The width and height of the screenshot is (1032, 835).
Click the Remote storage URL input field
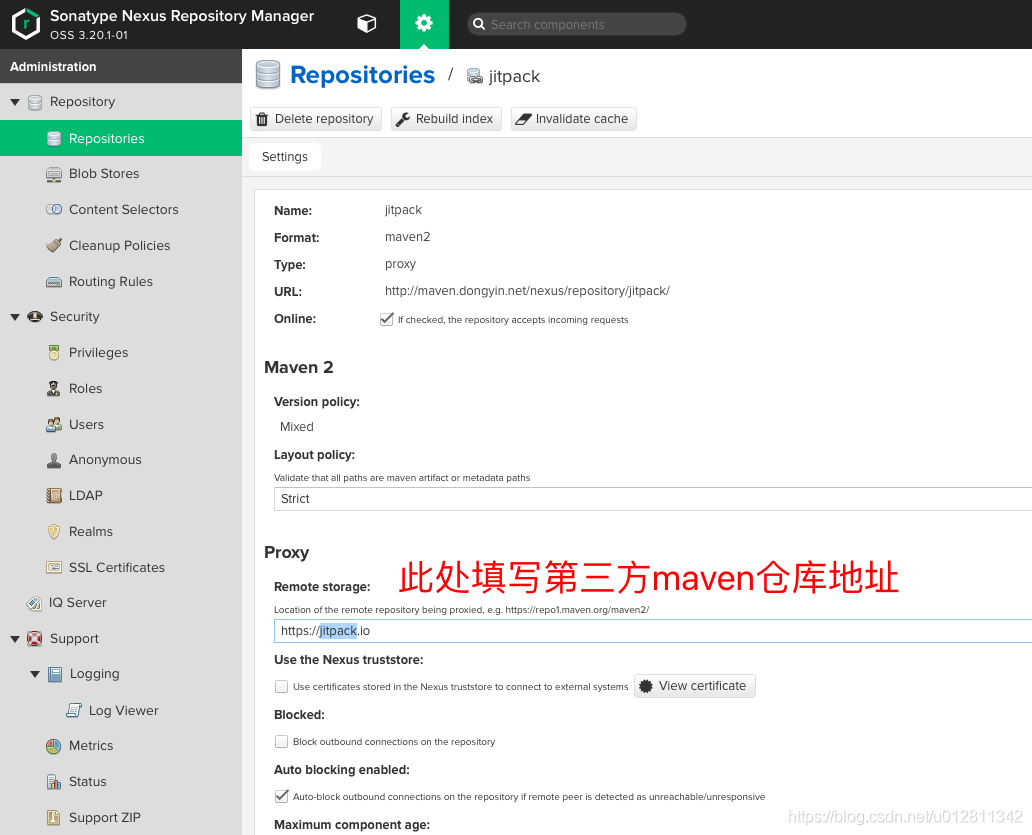coord(653,630)
